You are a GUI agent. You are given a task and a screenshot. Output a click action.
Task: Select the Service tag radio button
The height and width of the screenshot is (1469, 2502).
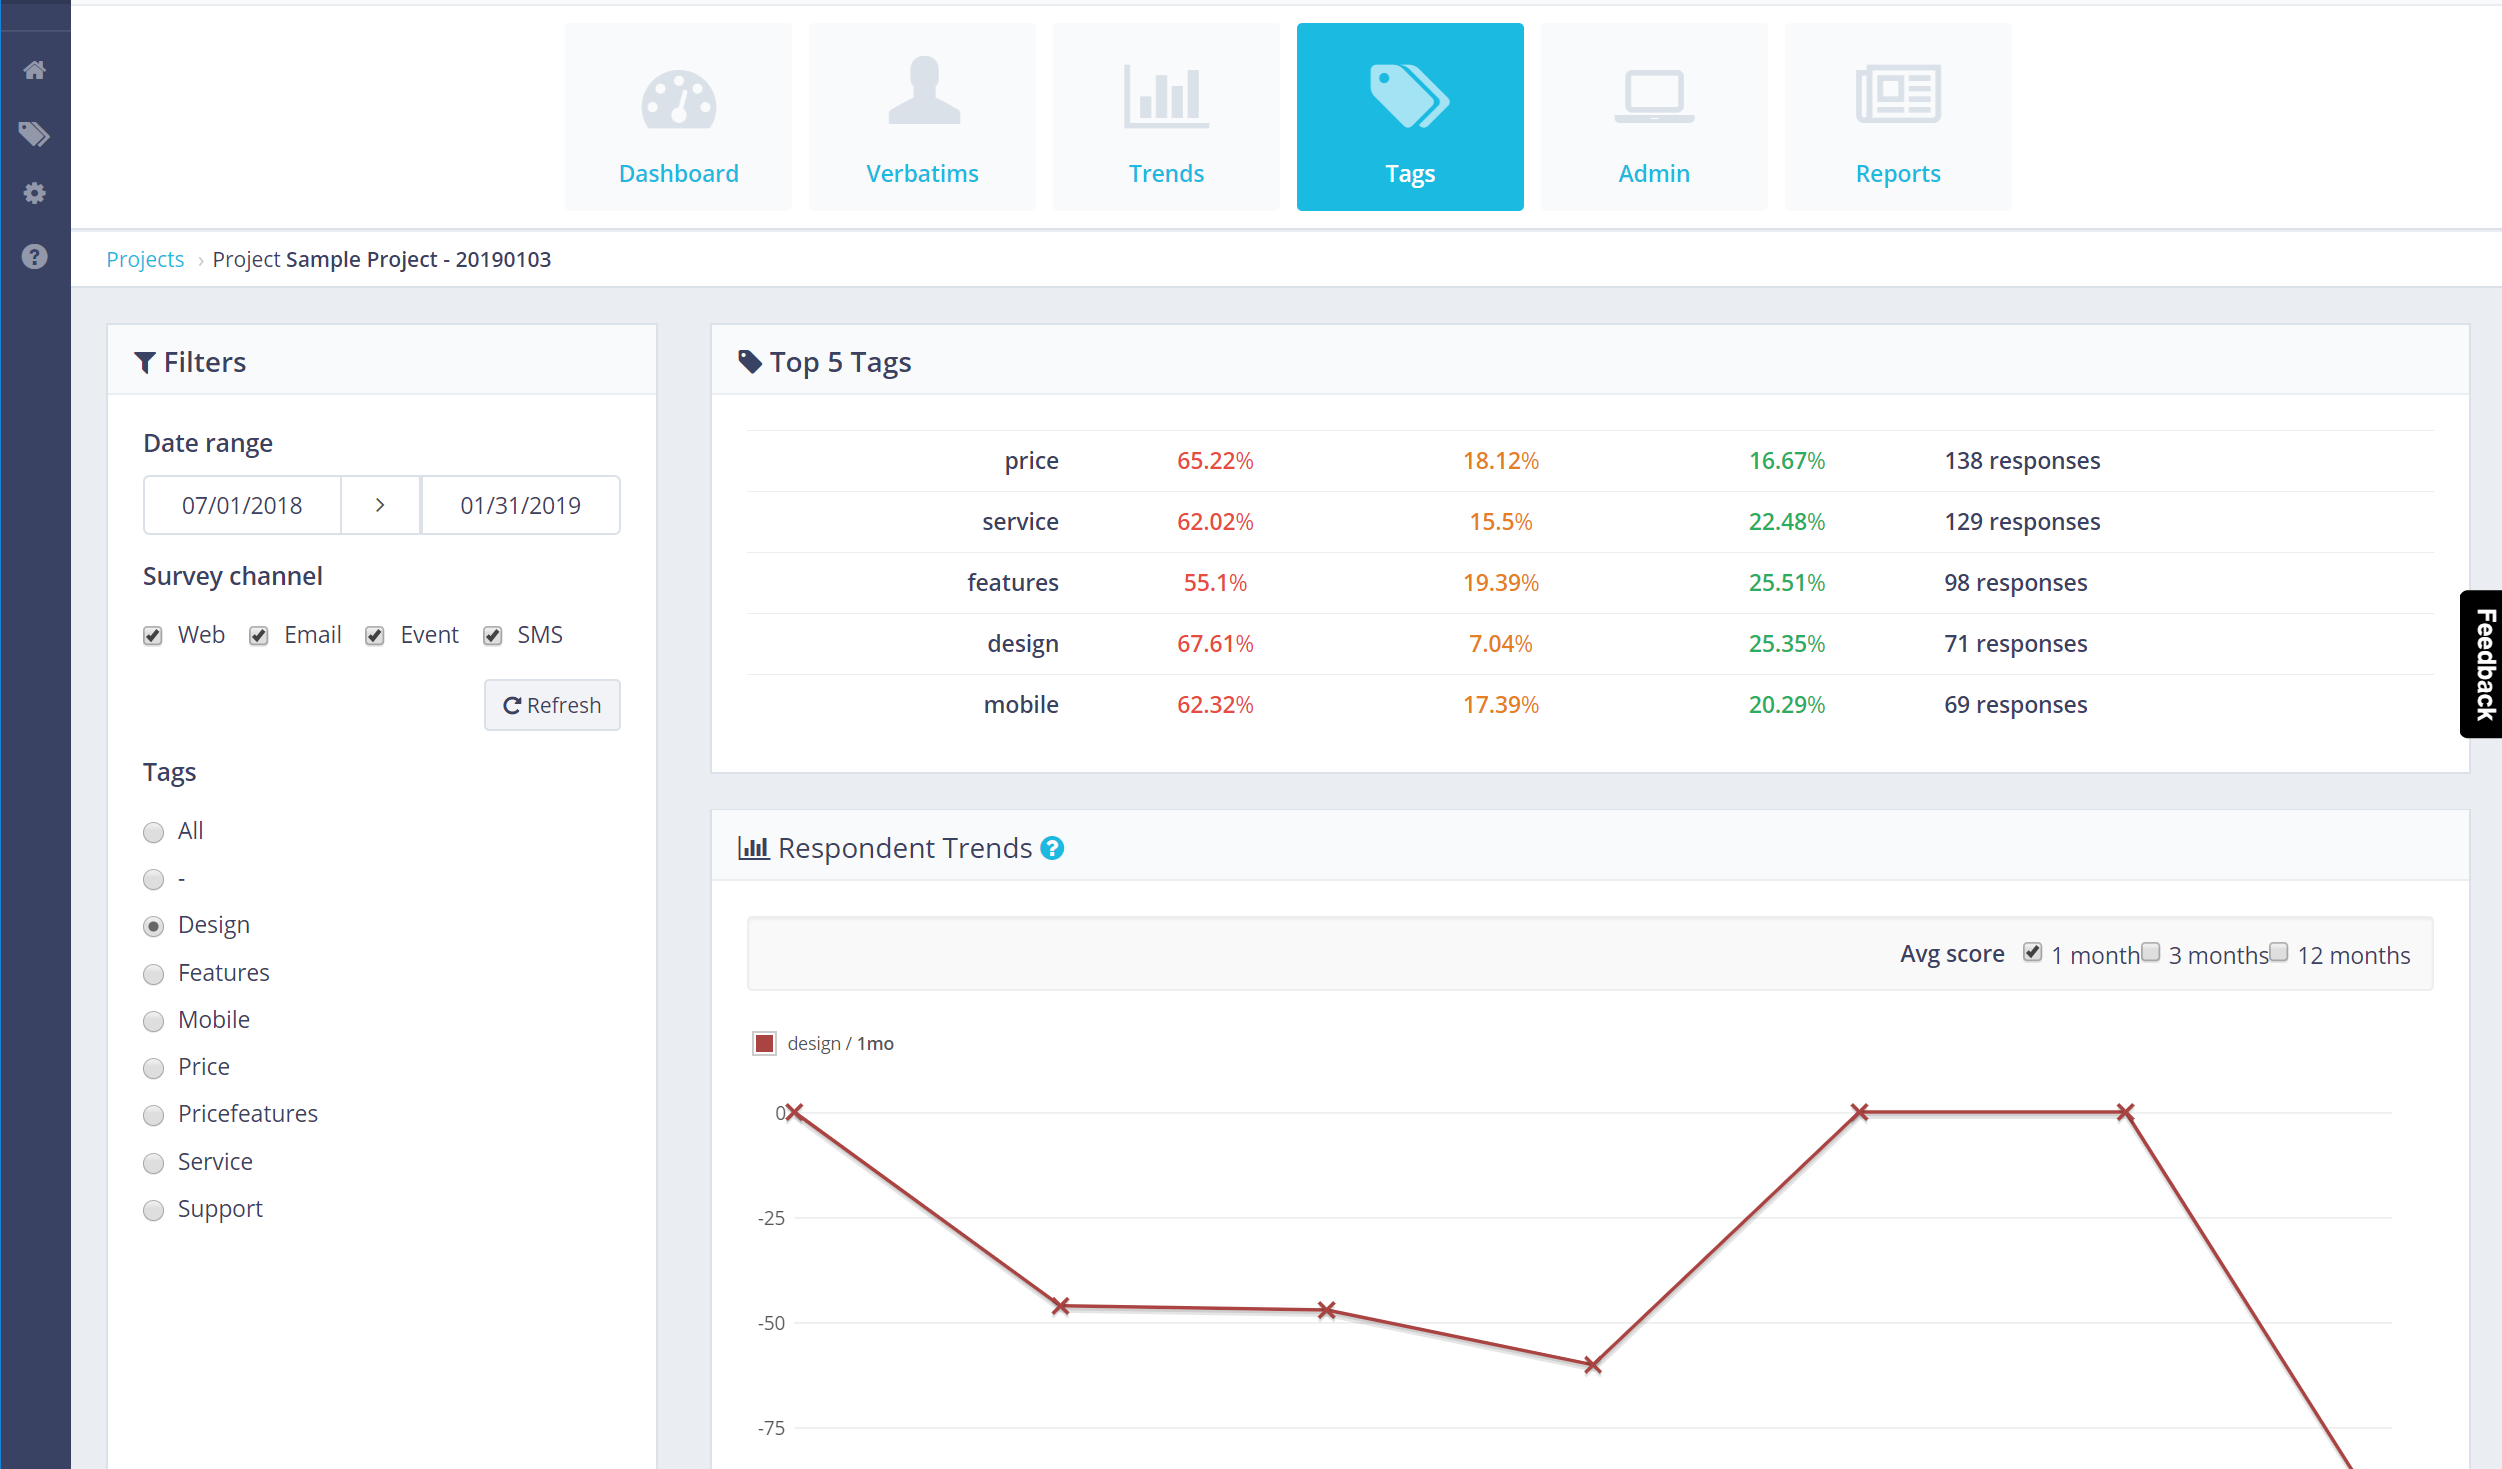click(153, 1163)
